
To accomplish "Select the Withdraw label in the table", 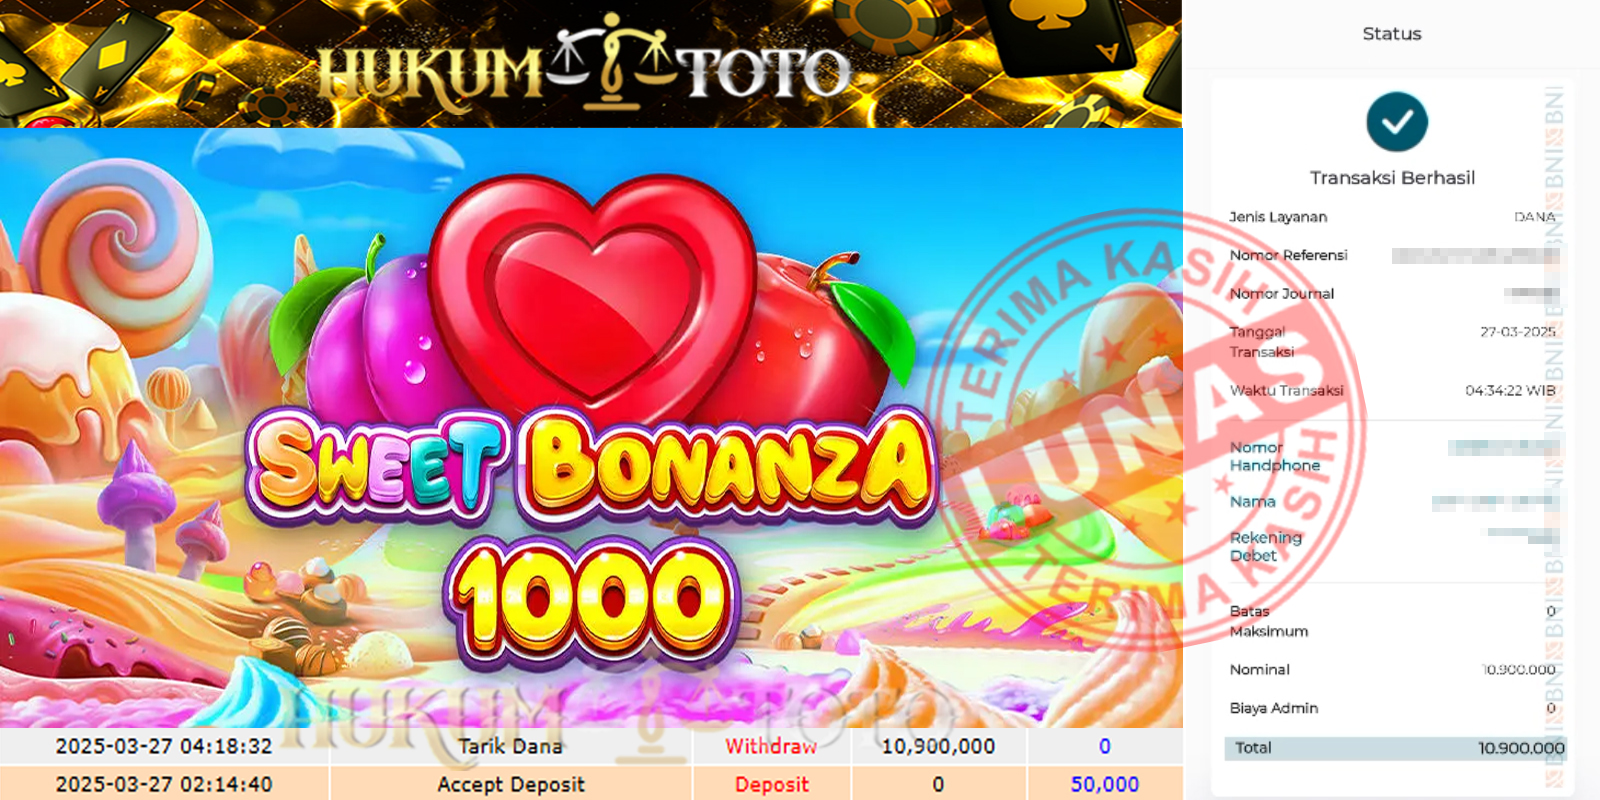I will 771,746.
